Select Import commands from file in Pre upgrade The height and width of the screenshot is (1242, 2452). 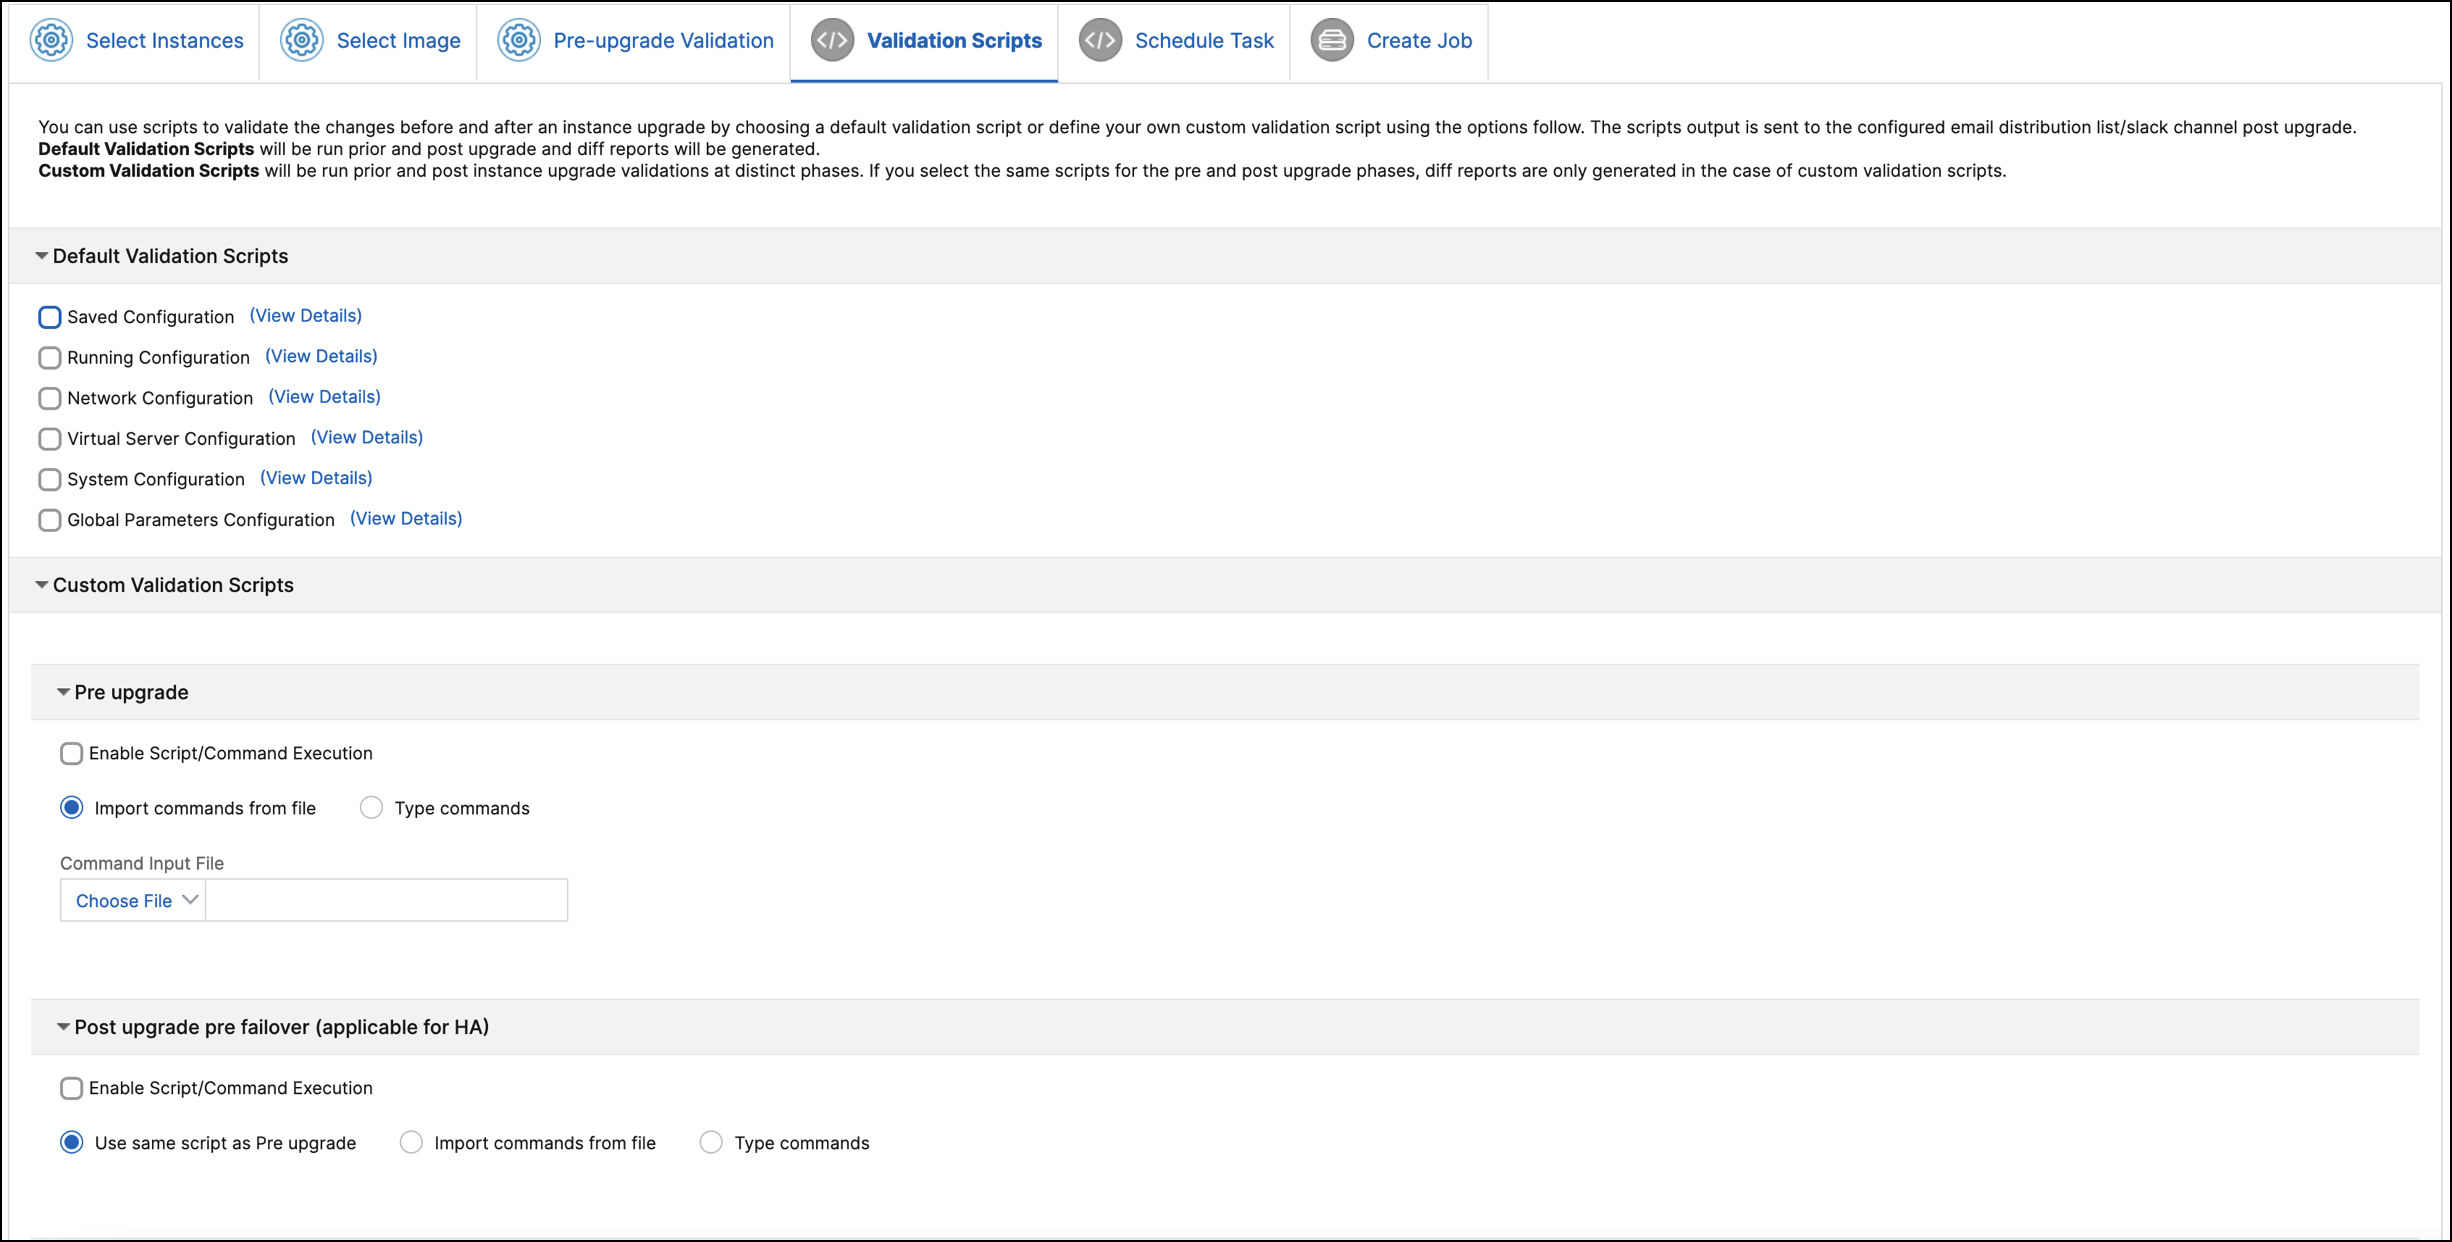coord(71,808)
